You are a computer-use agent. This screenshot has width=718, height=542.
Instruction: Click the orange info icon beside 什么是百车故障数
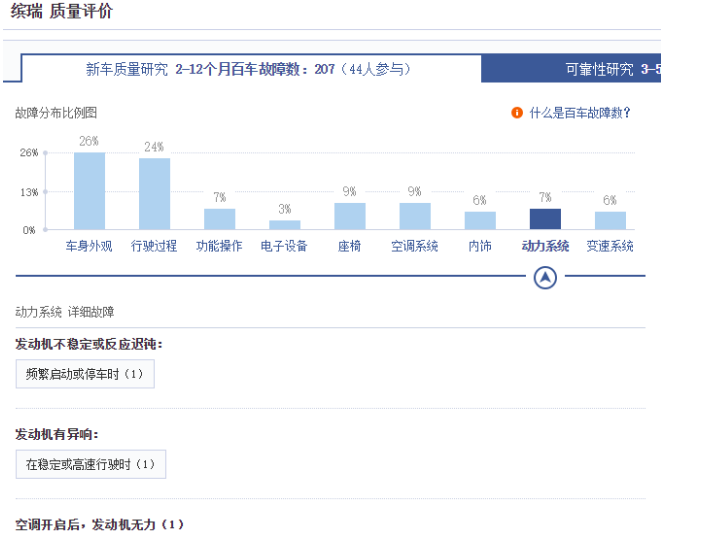click(x=517, y=113)
